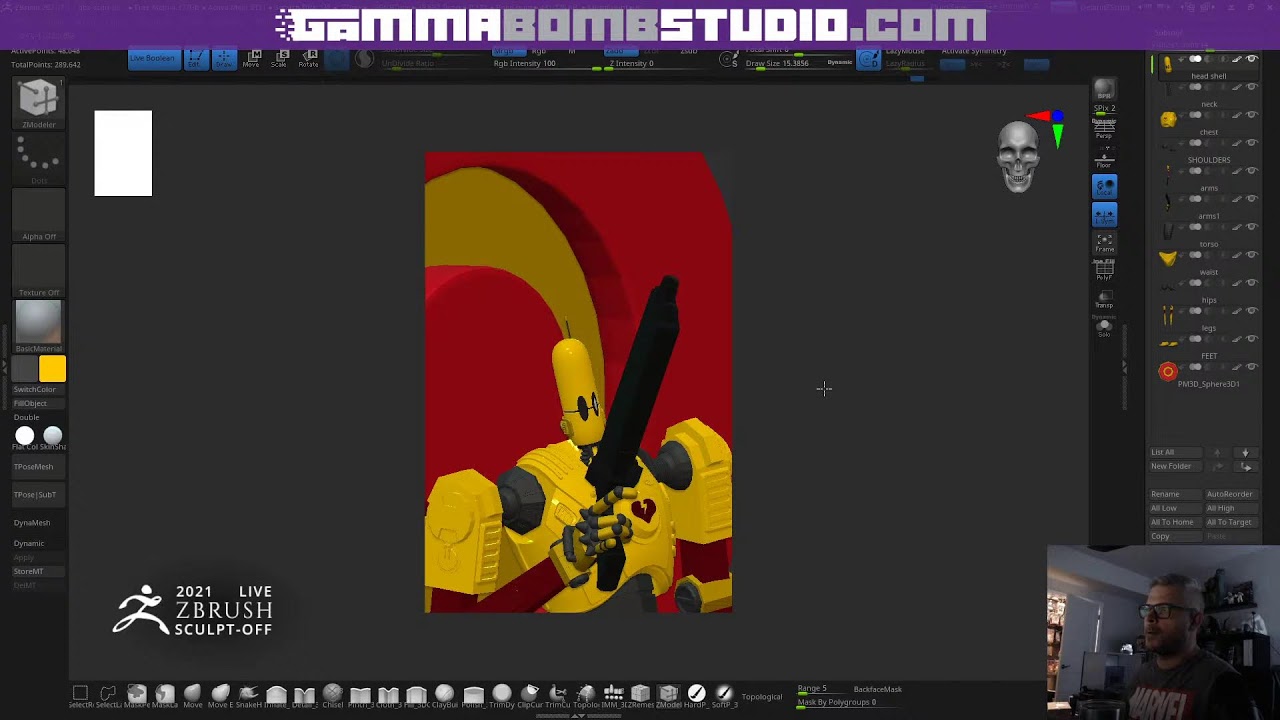
Task: Click the New Folder button
Action: 1176,466
